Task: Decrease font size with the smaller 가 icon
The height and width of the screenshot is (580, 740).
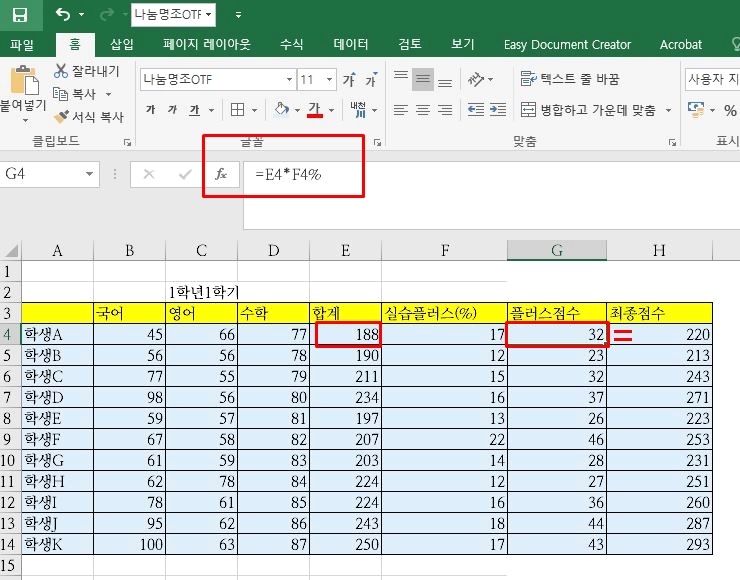Action: [371, 79]
